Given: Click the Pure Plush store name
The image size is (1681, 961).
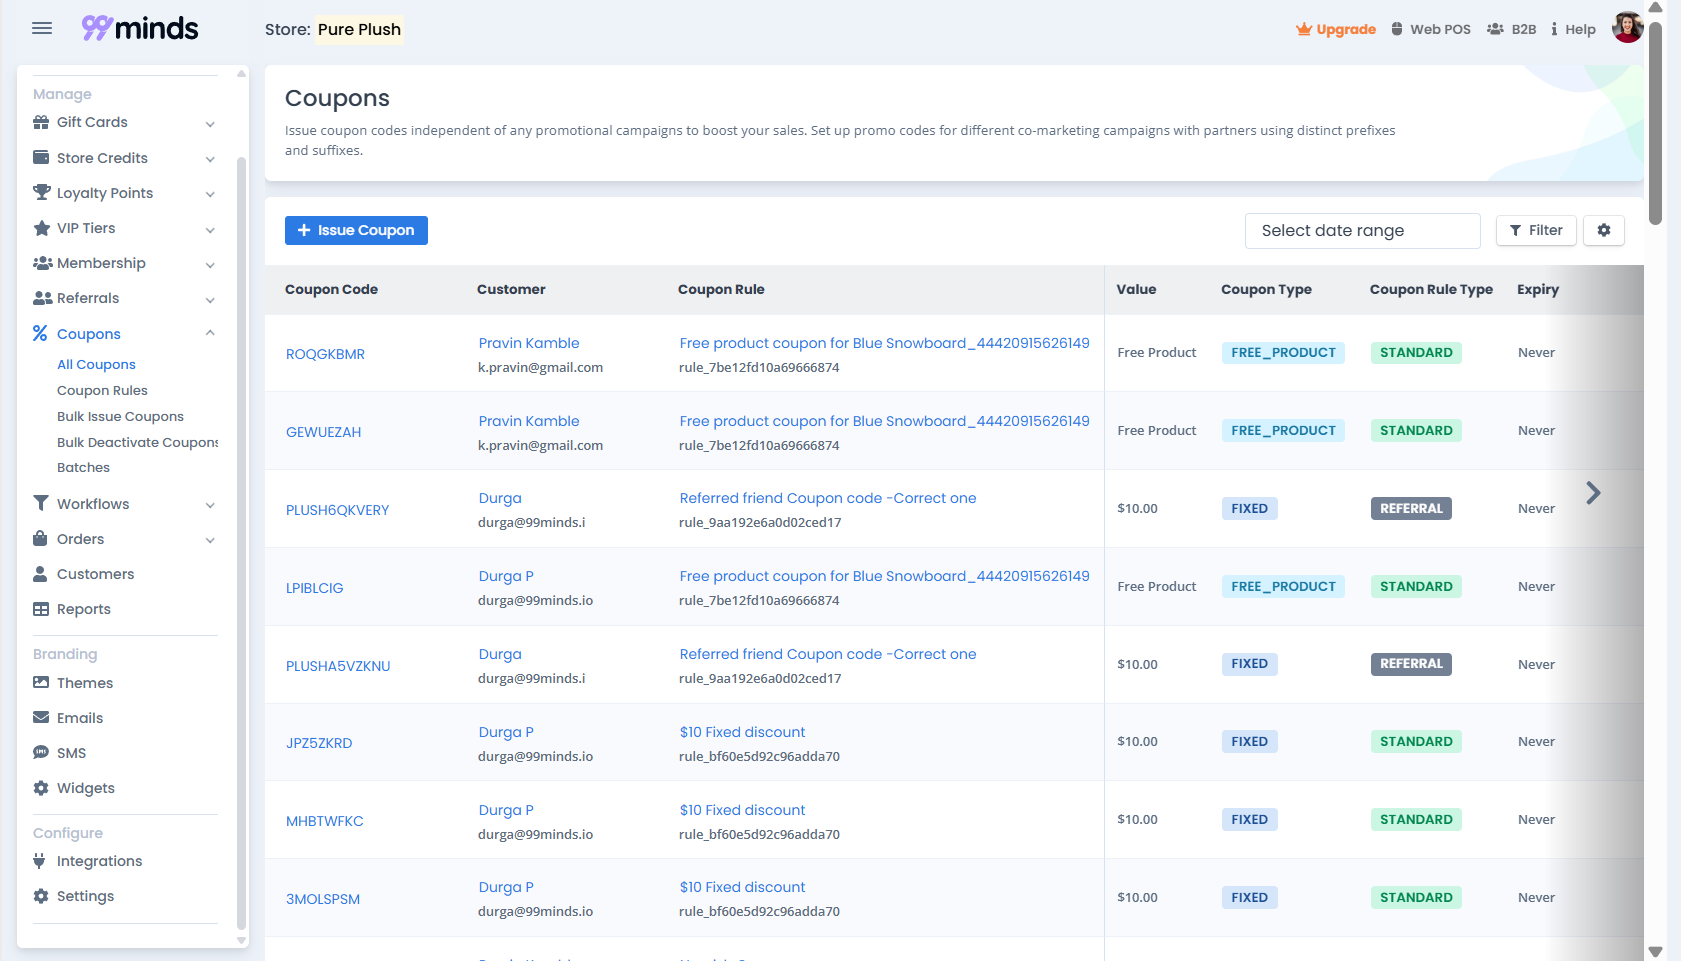Looking at the screenshot, I should click(x=359, y=29).
